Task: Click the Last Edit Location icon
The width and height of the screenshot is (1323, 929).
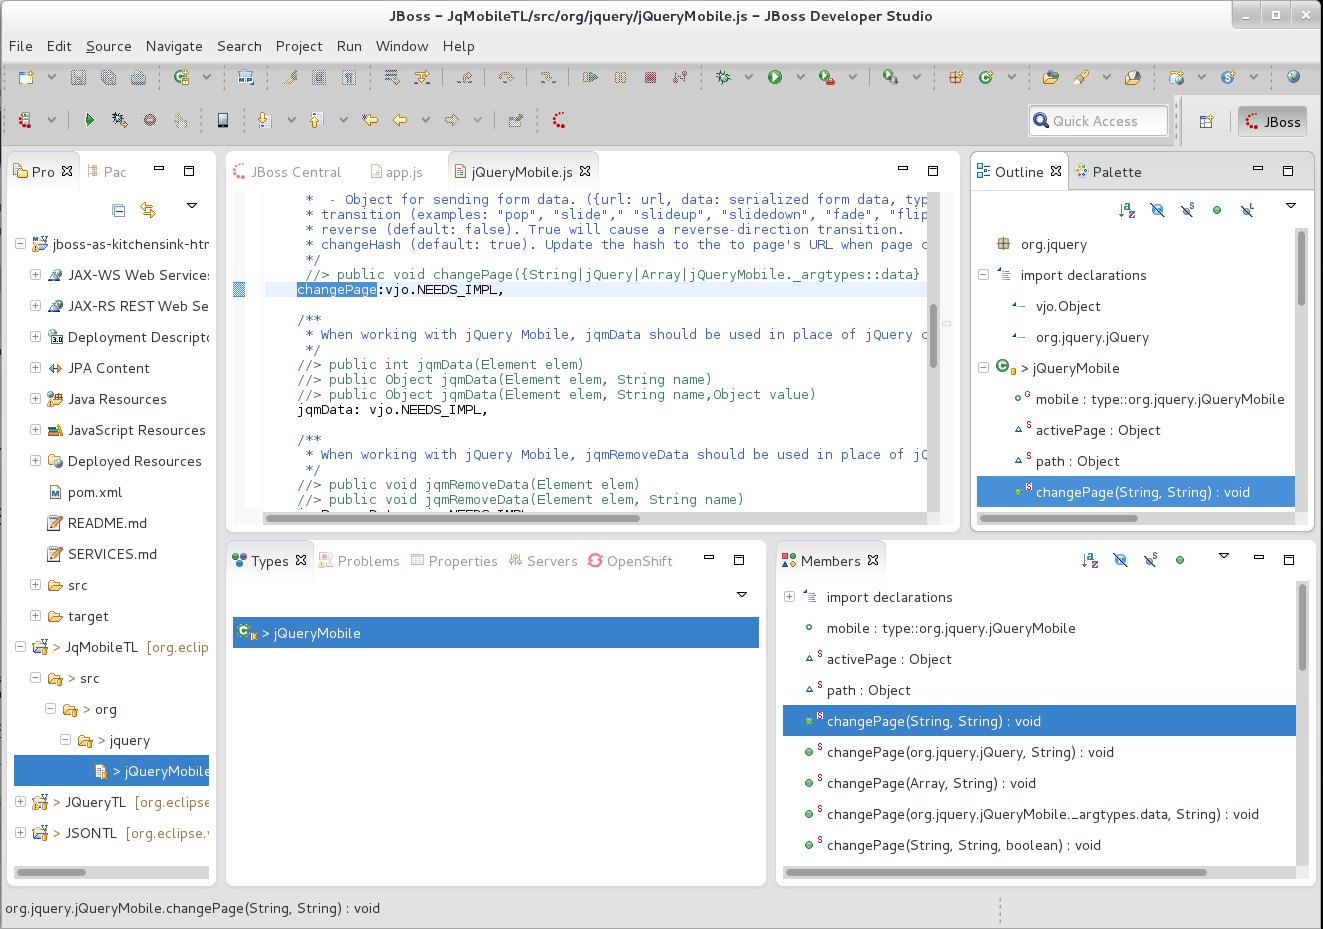Action: pos(370,120)
